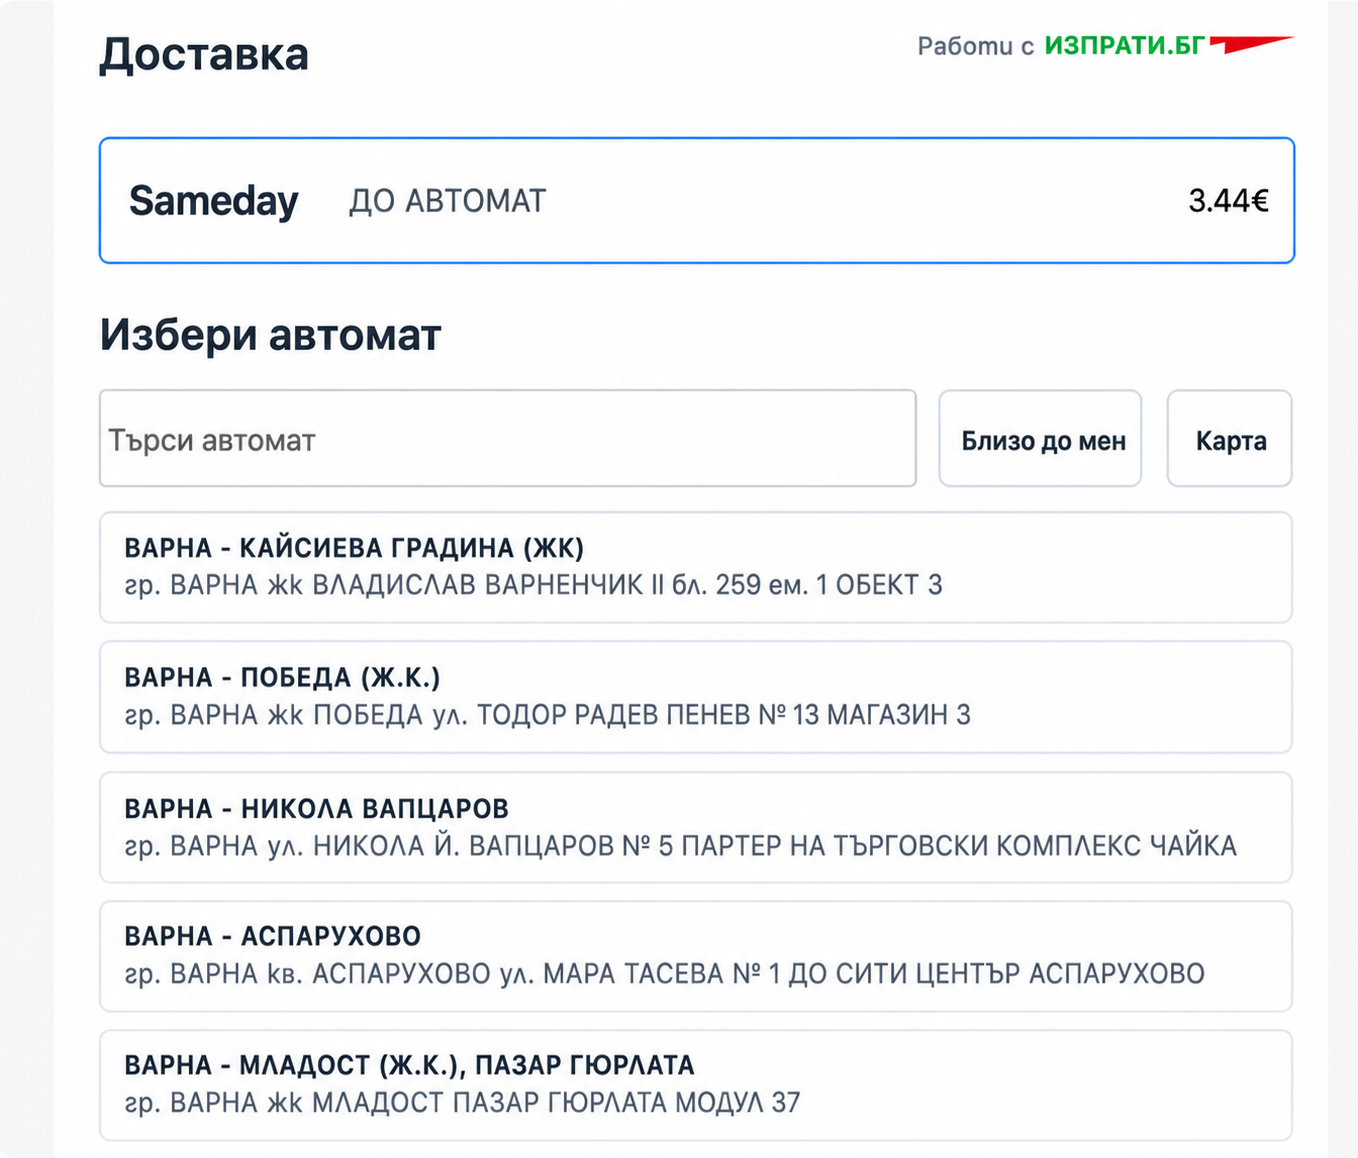Click the Работи с label
This screenshot has width=1358, height=1158.
tap(975, 46)
